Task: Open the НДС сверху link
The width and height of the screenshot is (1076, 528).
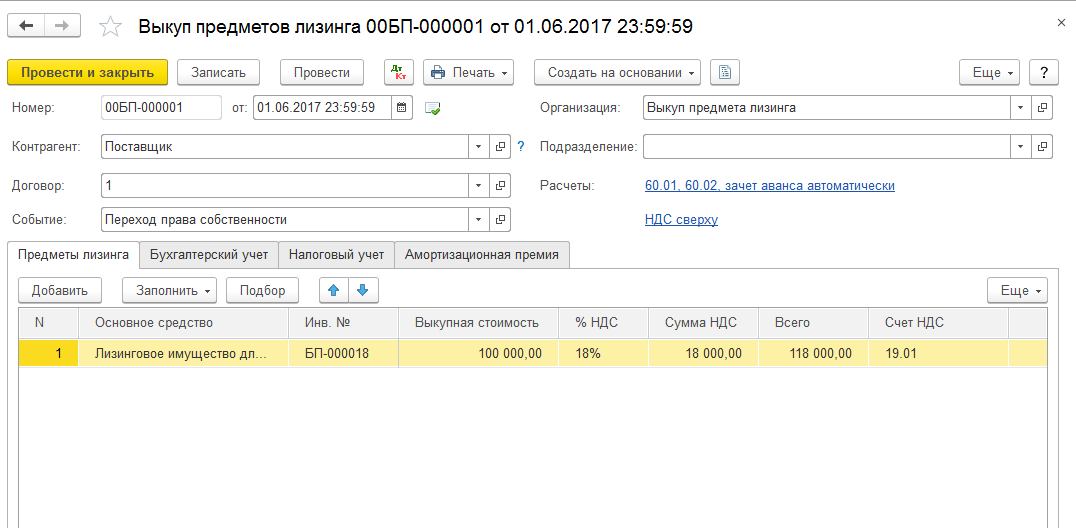Action: (681, 220)
